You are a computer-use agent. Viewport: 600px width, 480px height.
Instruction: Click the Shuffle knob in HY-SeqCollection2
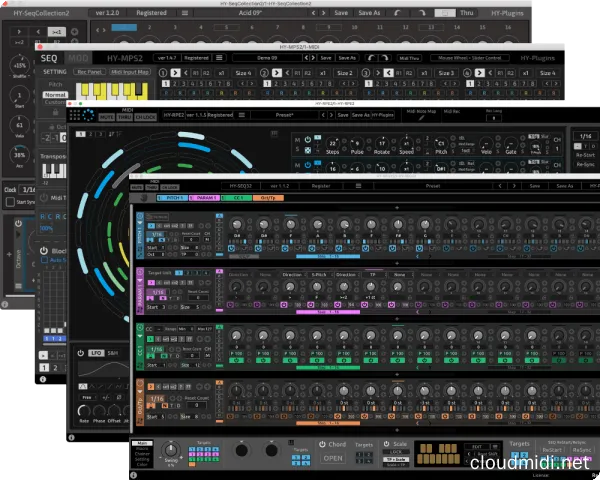pos(19,64)
